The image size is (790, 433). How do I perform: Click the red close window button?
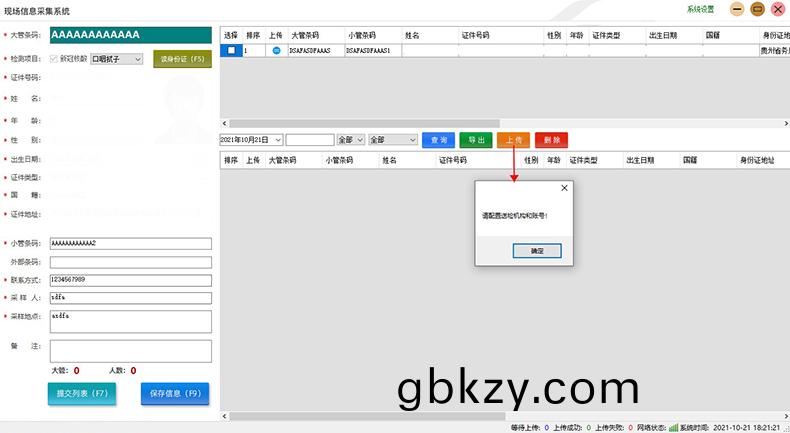(777, 9)
